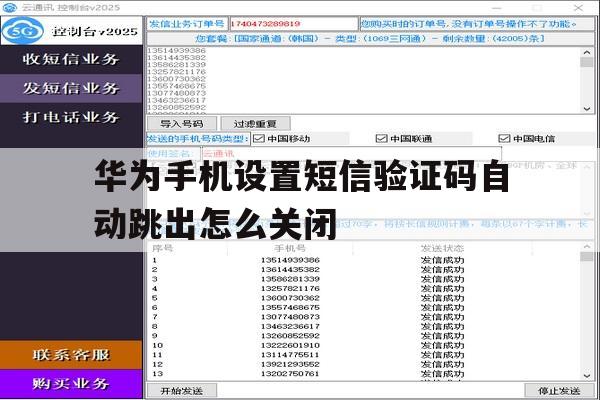Click results table scrollbar up arrow
This screenshot has height=400, width=600.
click(x=587, y=247)
